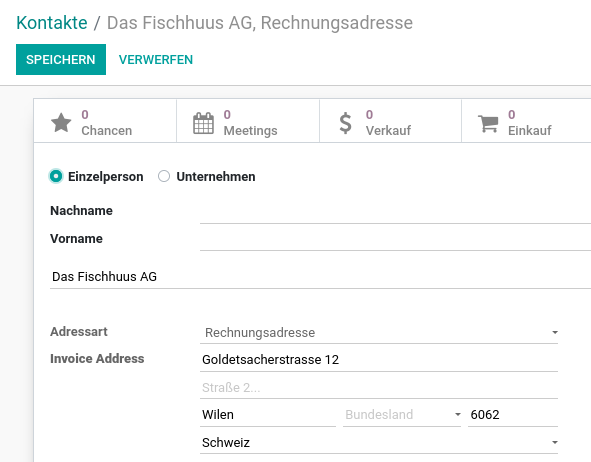Click the star icon for Chancen

[61, 122]
